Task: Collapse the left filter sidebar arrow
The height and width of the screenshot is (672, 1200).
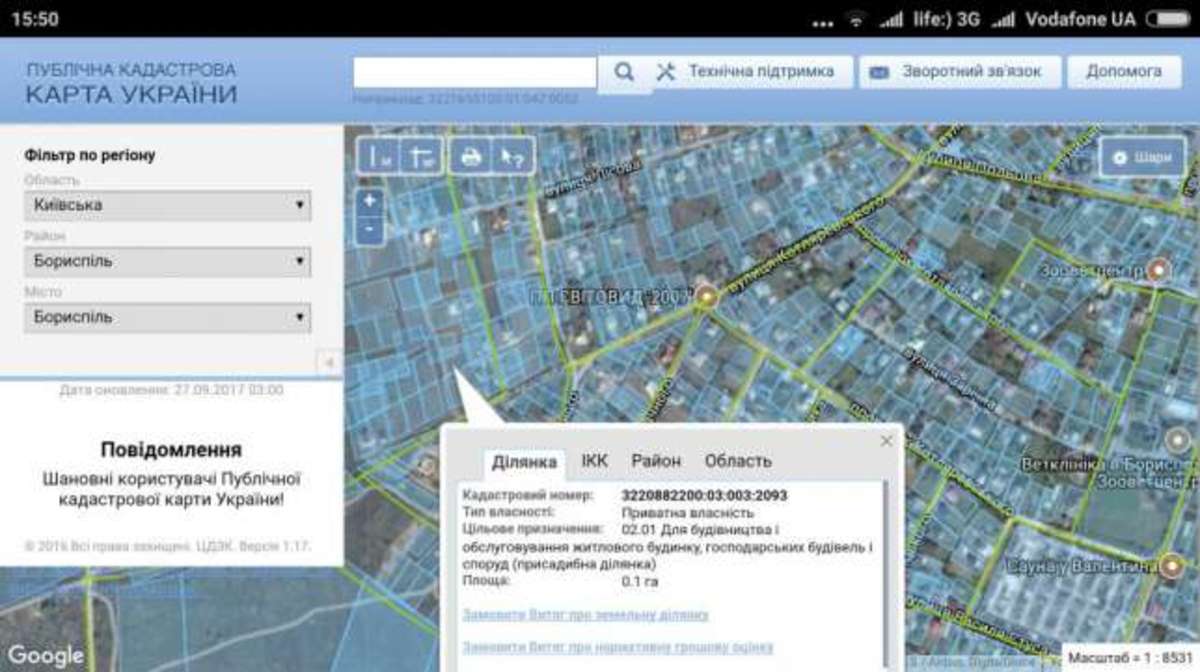Action: (330, 363)
